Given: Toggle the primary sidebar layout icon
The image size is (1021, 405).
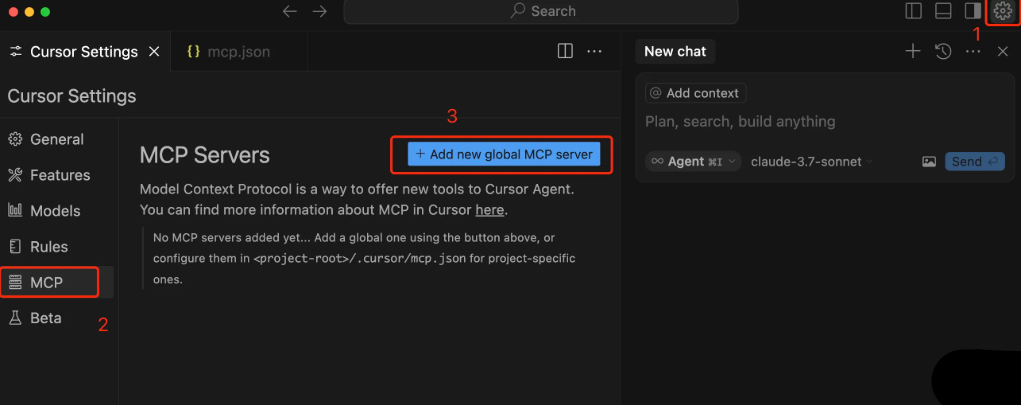Looking at the screenshot, I should [914, 11].
